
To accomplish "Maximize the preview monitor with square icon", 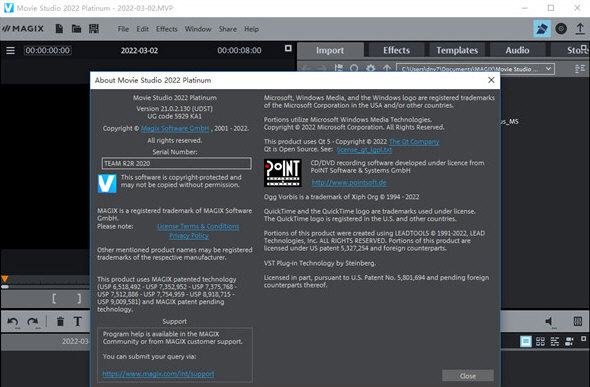I will [288, 48].
